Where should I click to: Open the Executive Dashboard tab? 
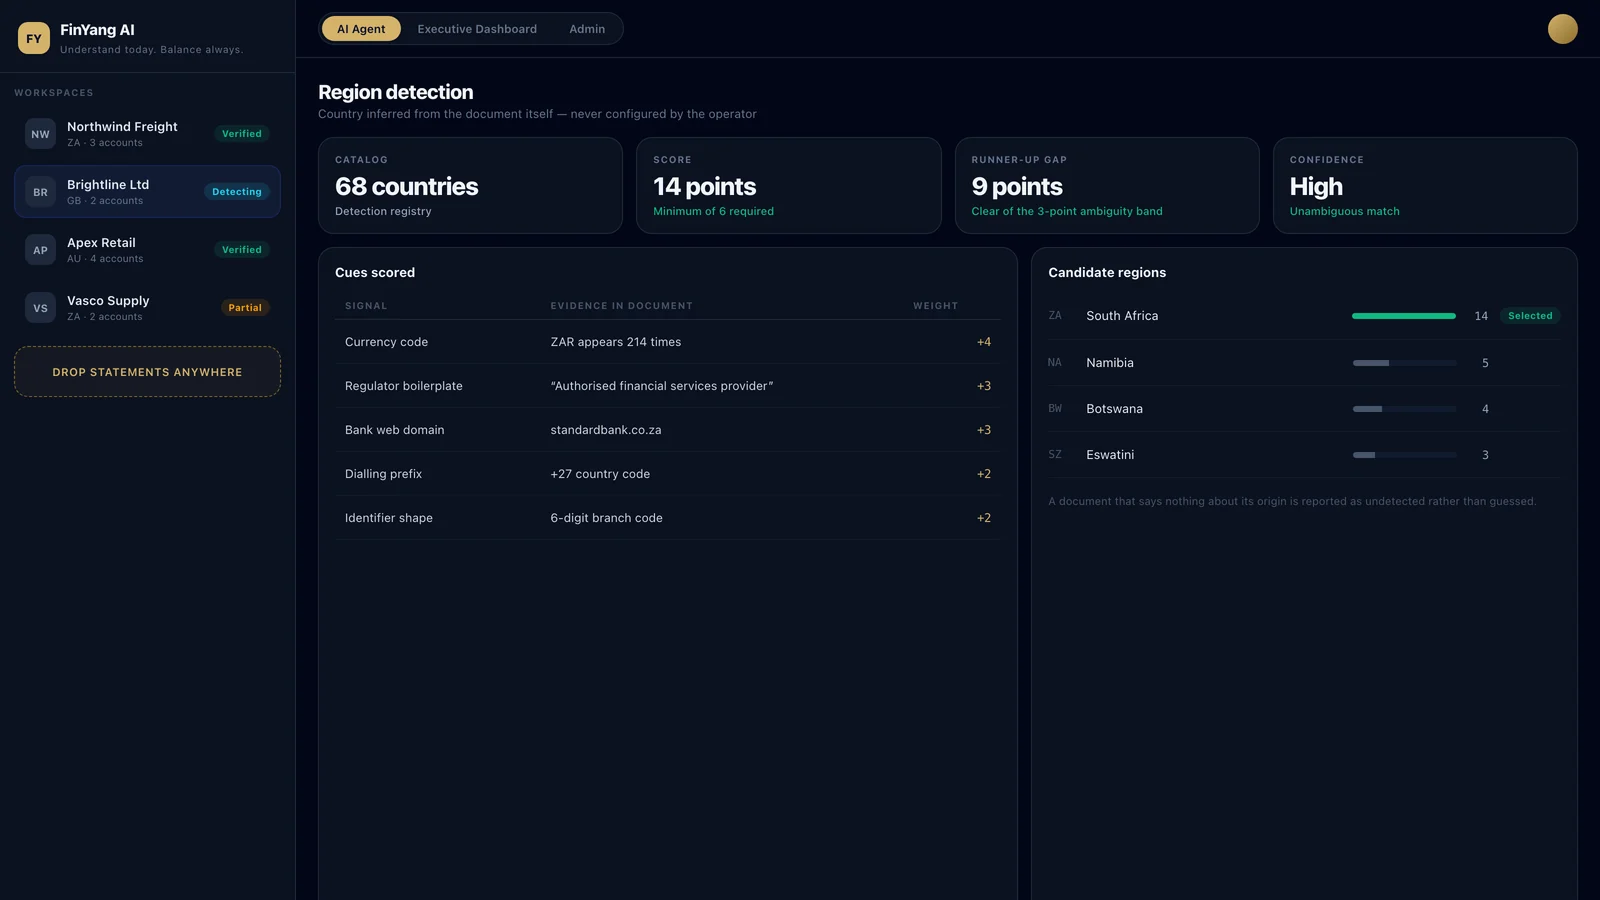[x=477, y=29]
